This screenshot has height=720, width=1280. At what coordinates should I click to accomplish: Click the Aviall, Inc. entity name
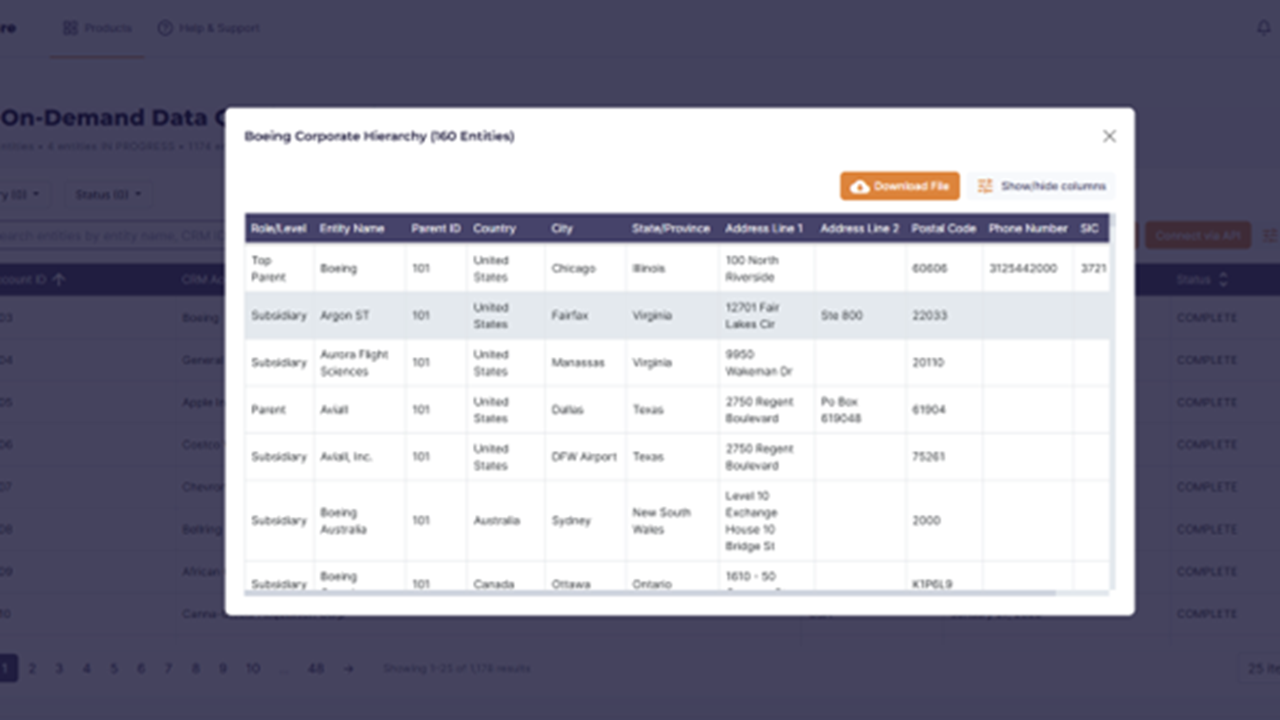point(346,456)
